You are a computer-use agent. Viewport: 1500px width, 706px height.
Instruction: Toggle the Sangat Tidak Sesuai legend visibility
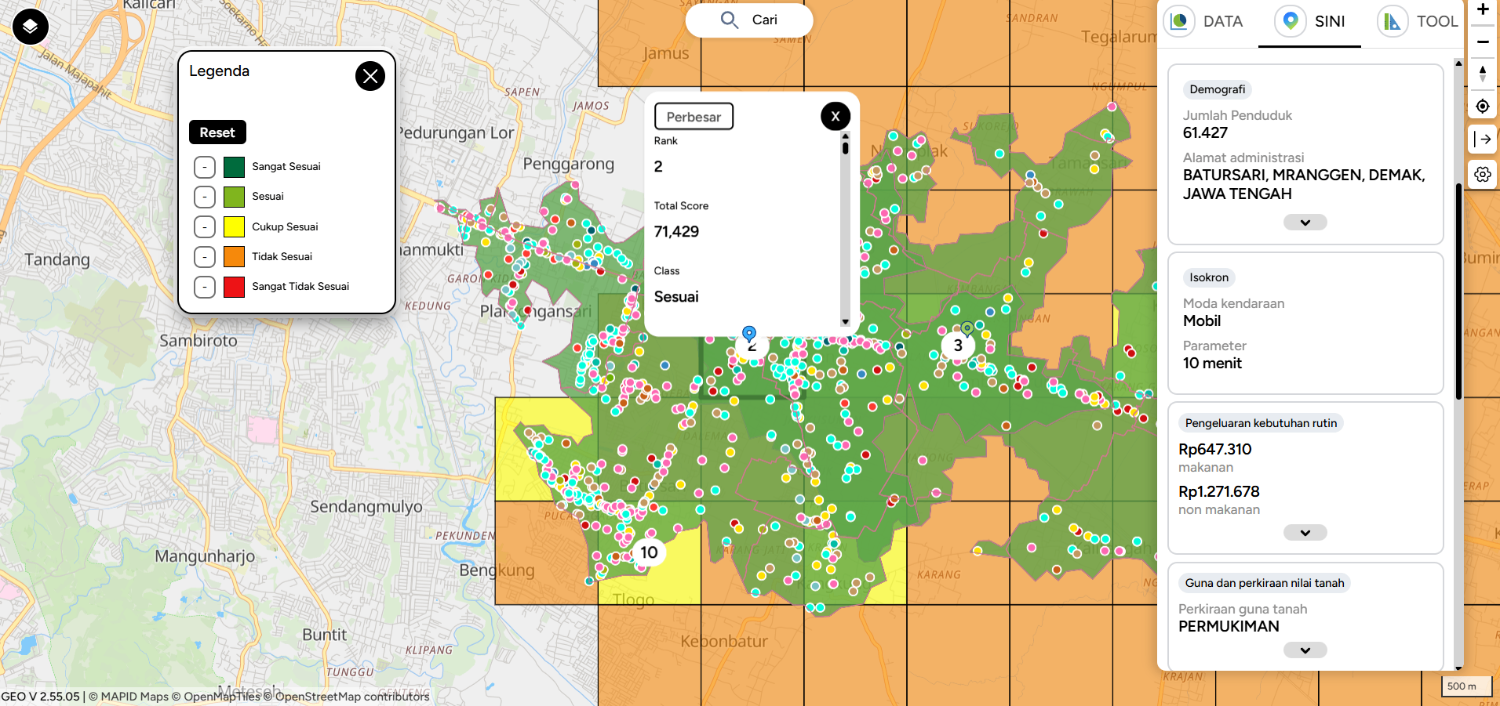click(x=204, y=287)
